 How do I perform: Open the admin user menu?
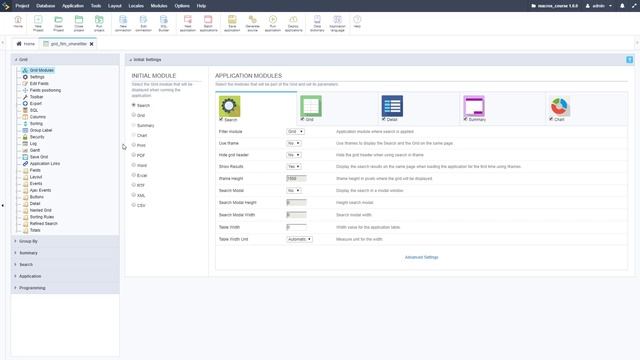pos(599,6)
